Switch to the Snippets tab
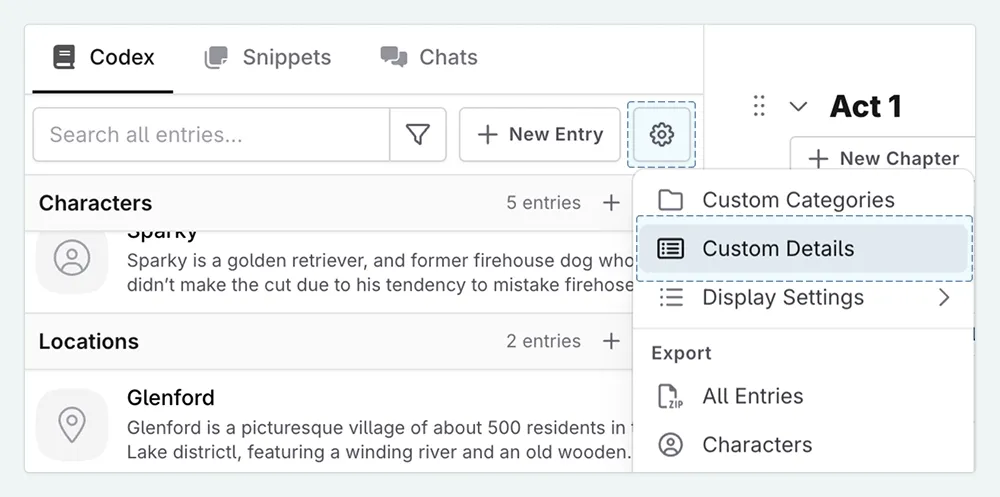Image resolution: width=1000 pixels, height=497 pixels. (x=268, y=58)
